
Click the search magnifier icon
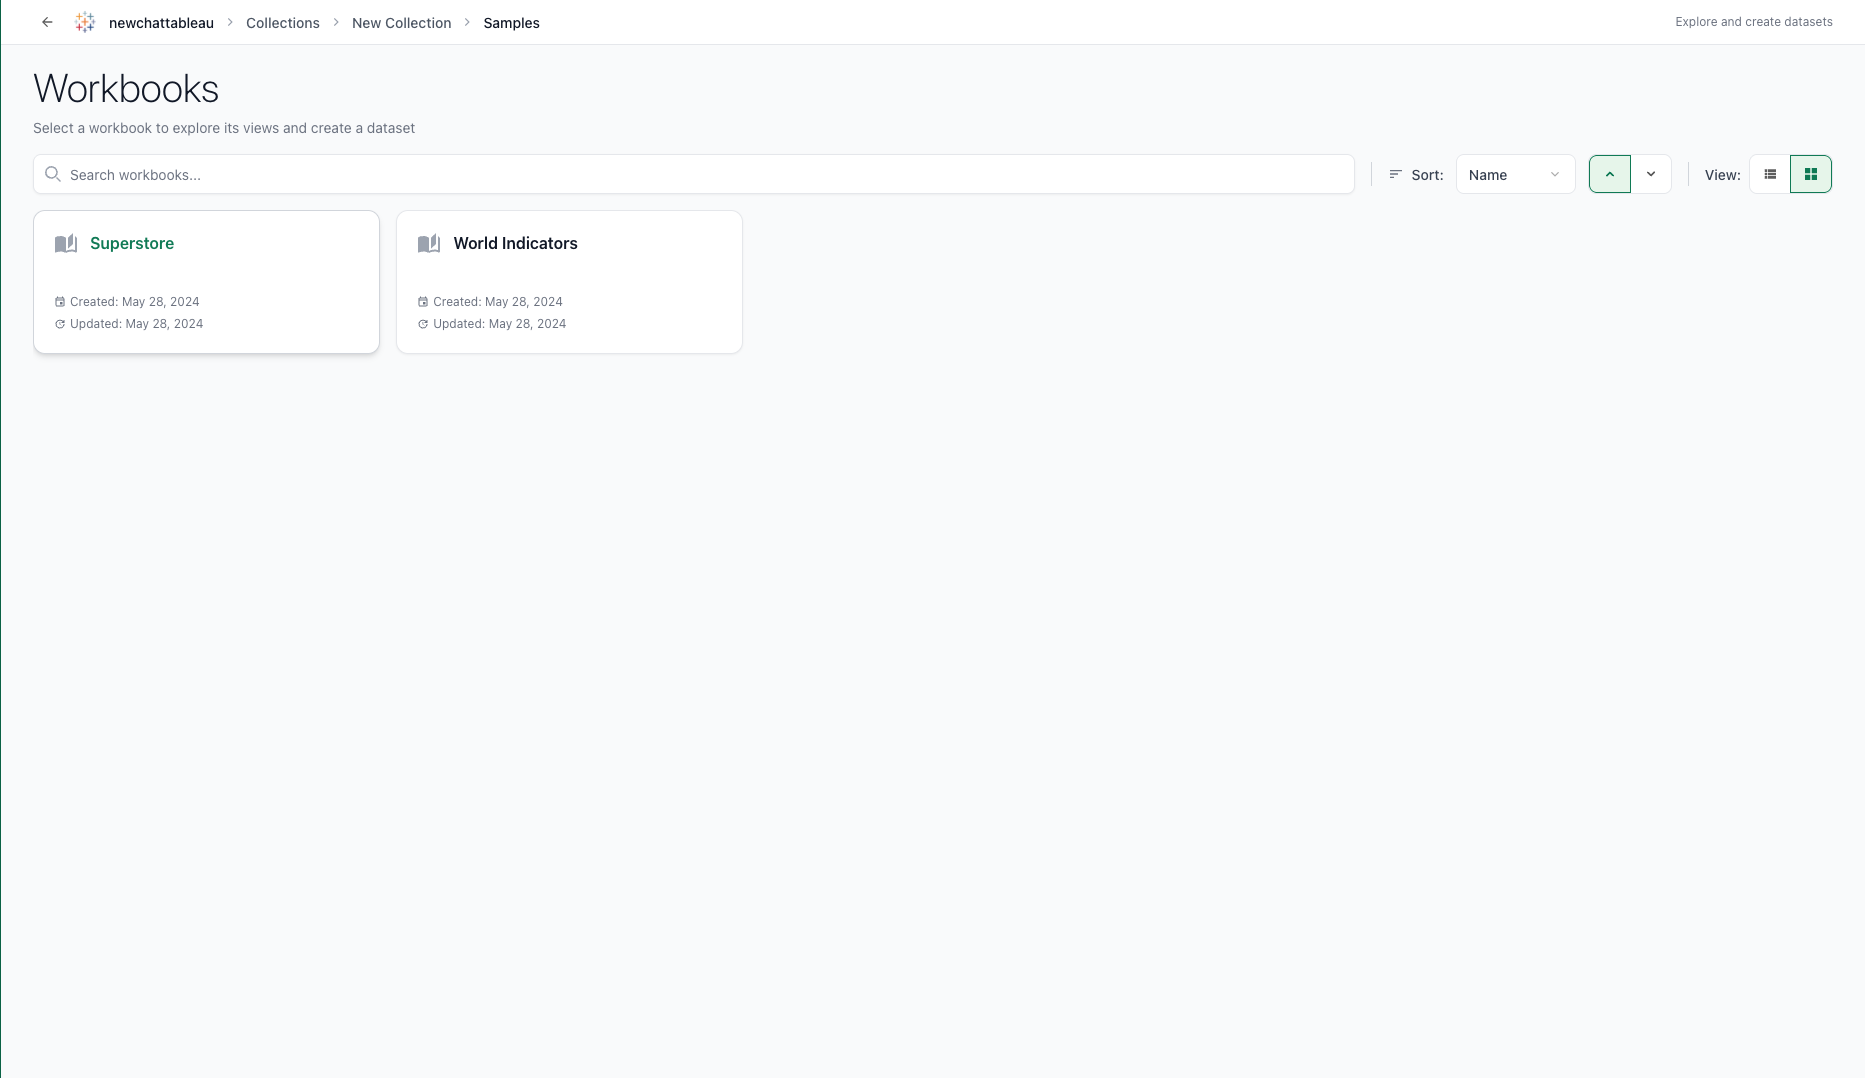click(x=53, y=174)
